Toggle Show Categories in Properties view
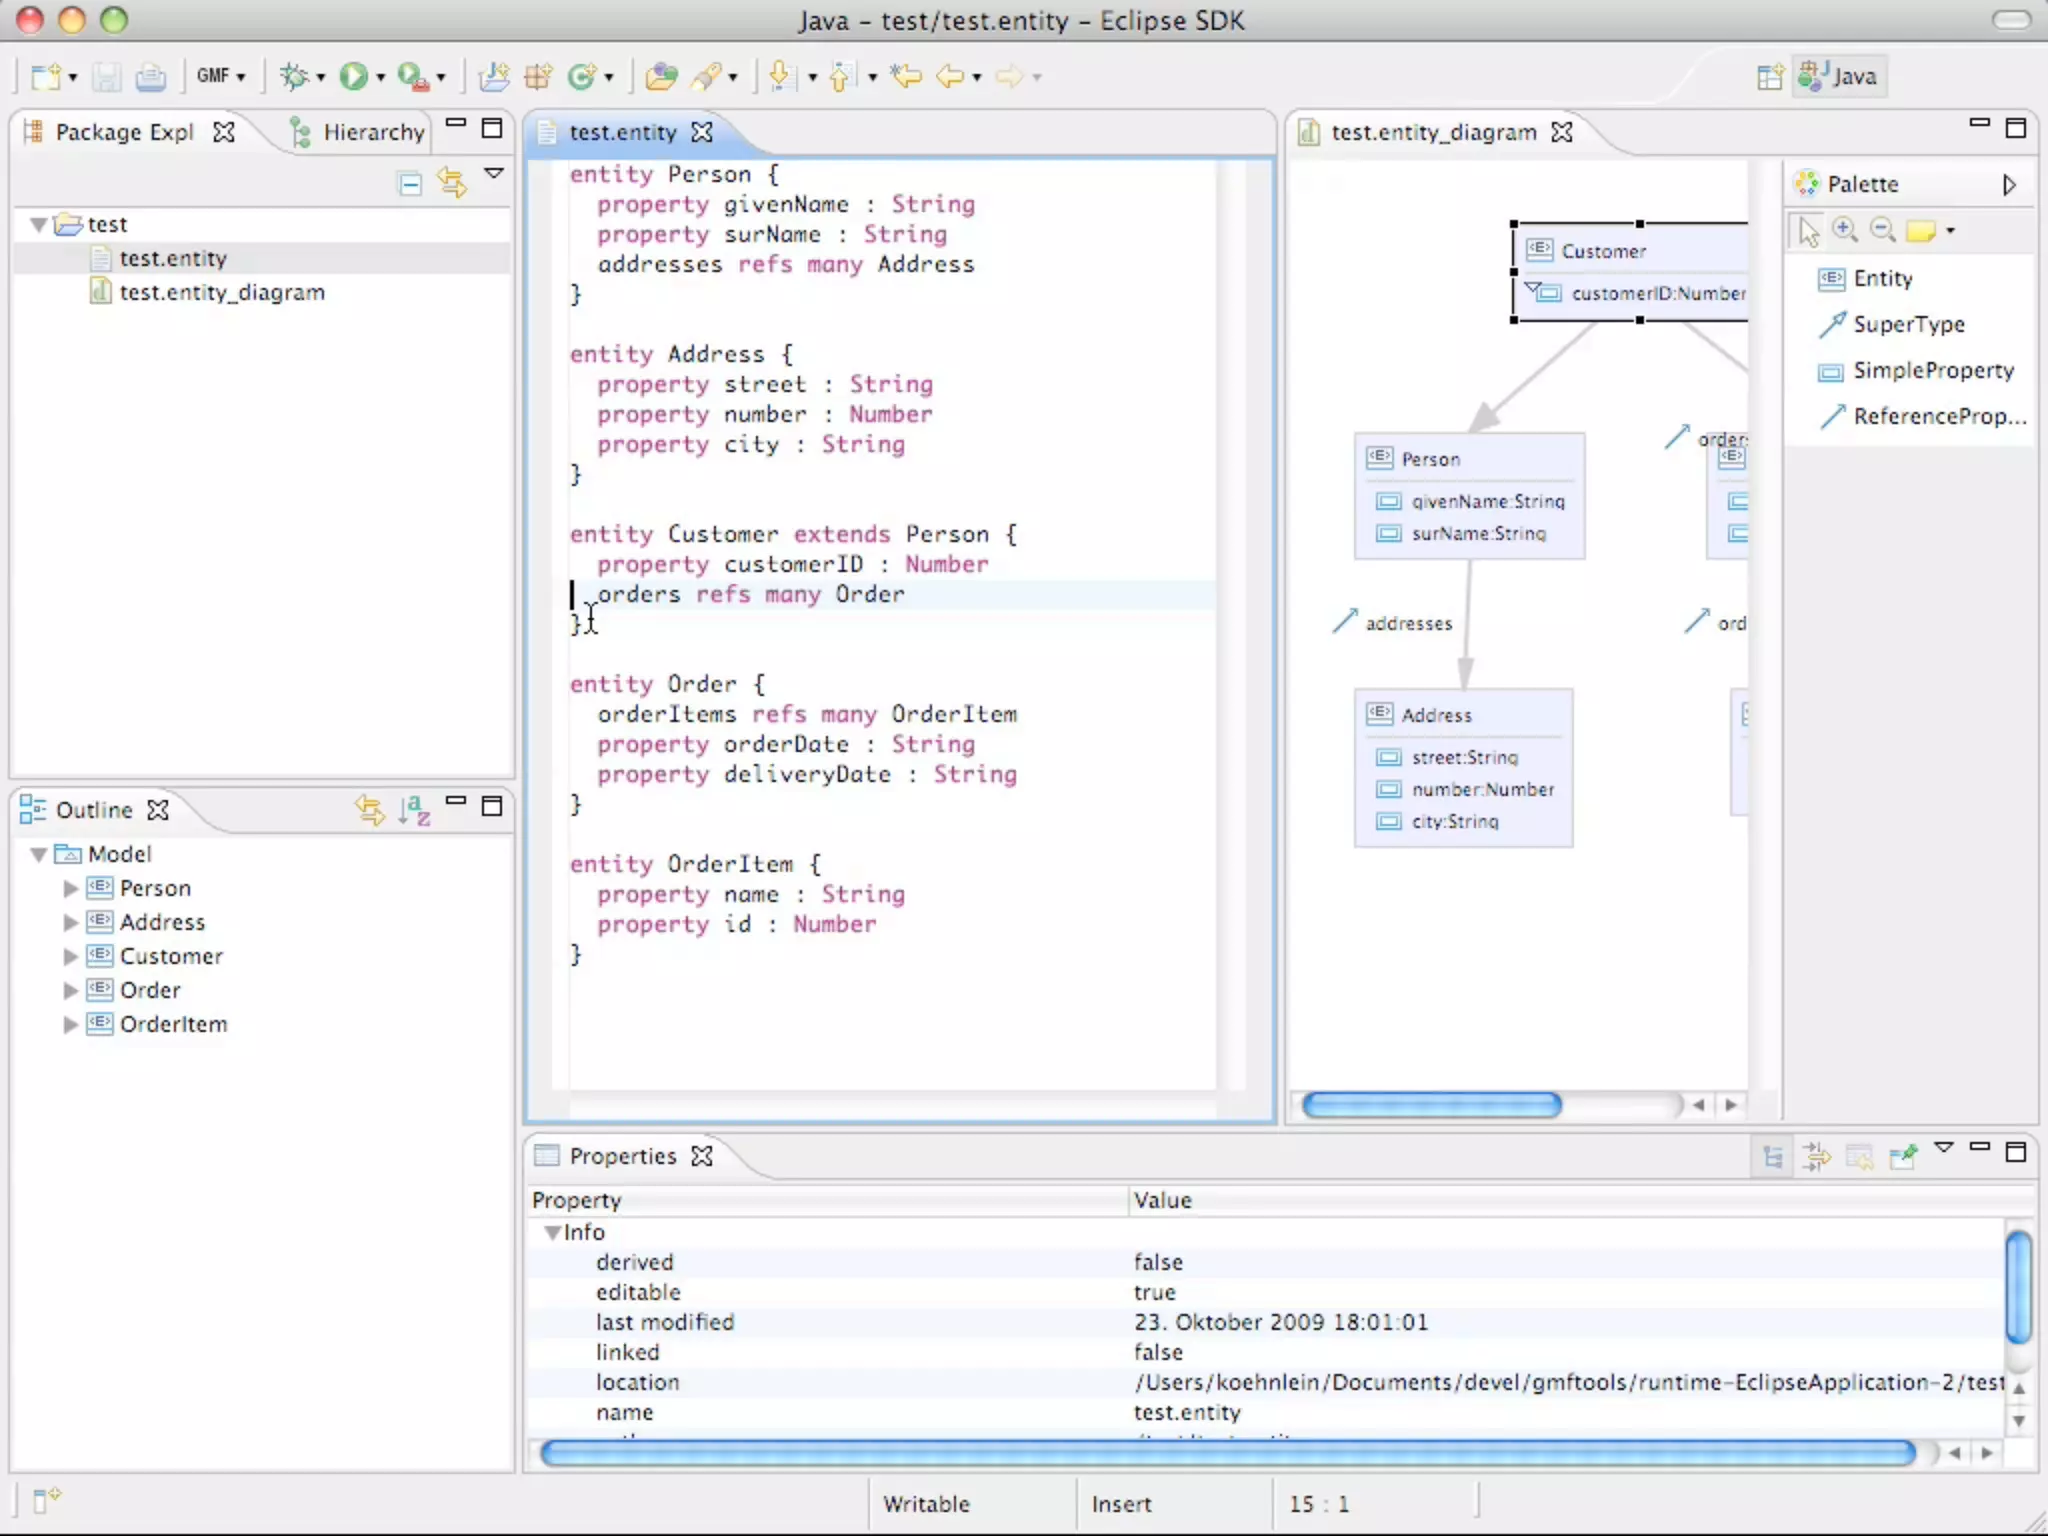The width and height of the screenshot is (2048, 1536). [1773, 1157]
